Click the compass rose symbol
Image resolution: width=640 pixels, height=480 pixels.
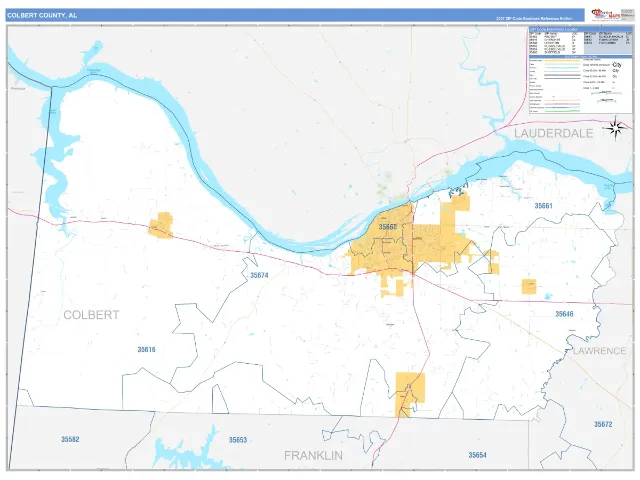pos(616,128)
